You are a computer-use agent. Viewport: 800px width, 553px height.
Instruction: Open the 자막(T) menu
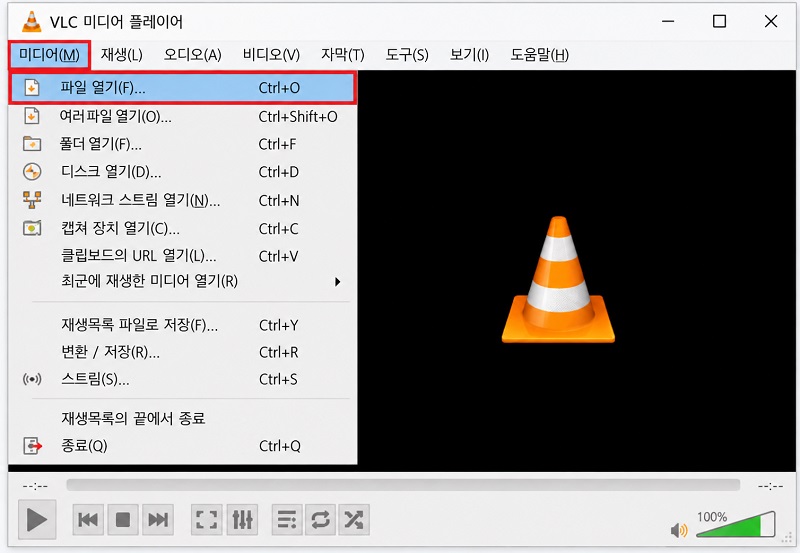click(342, 55)
